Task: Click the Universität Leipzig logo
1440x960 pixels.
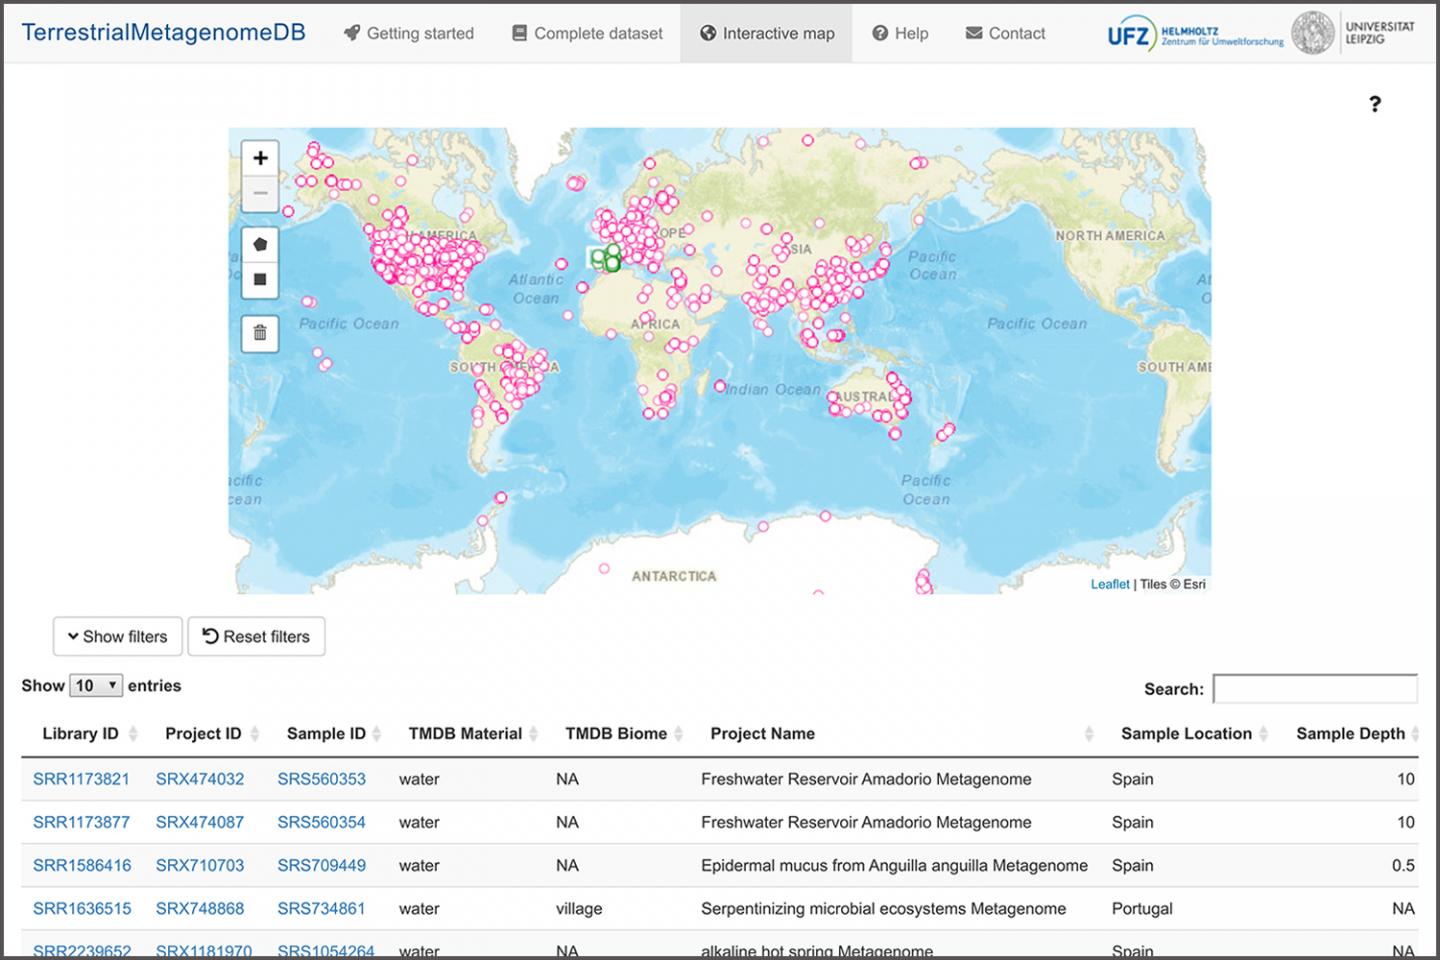Action: 1353,33
